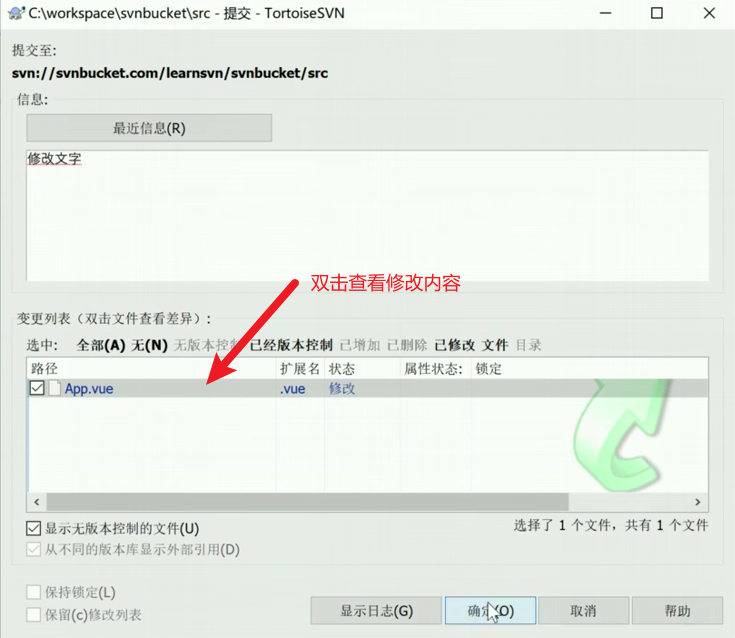Confirm commit with 确定(O) button
Image resolution: width=735 pixels, height=638 pixels.
click(490, 611)
